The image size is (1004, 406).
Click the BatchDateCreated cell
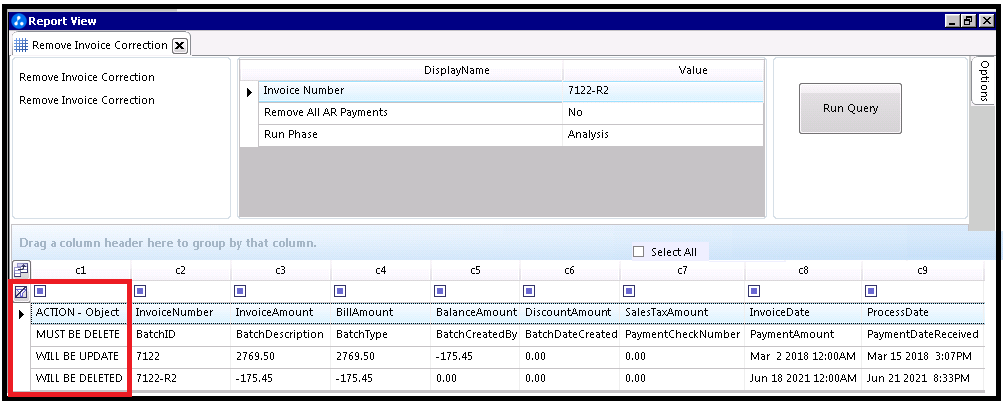pyautogui.click(x=570, y=334)
